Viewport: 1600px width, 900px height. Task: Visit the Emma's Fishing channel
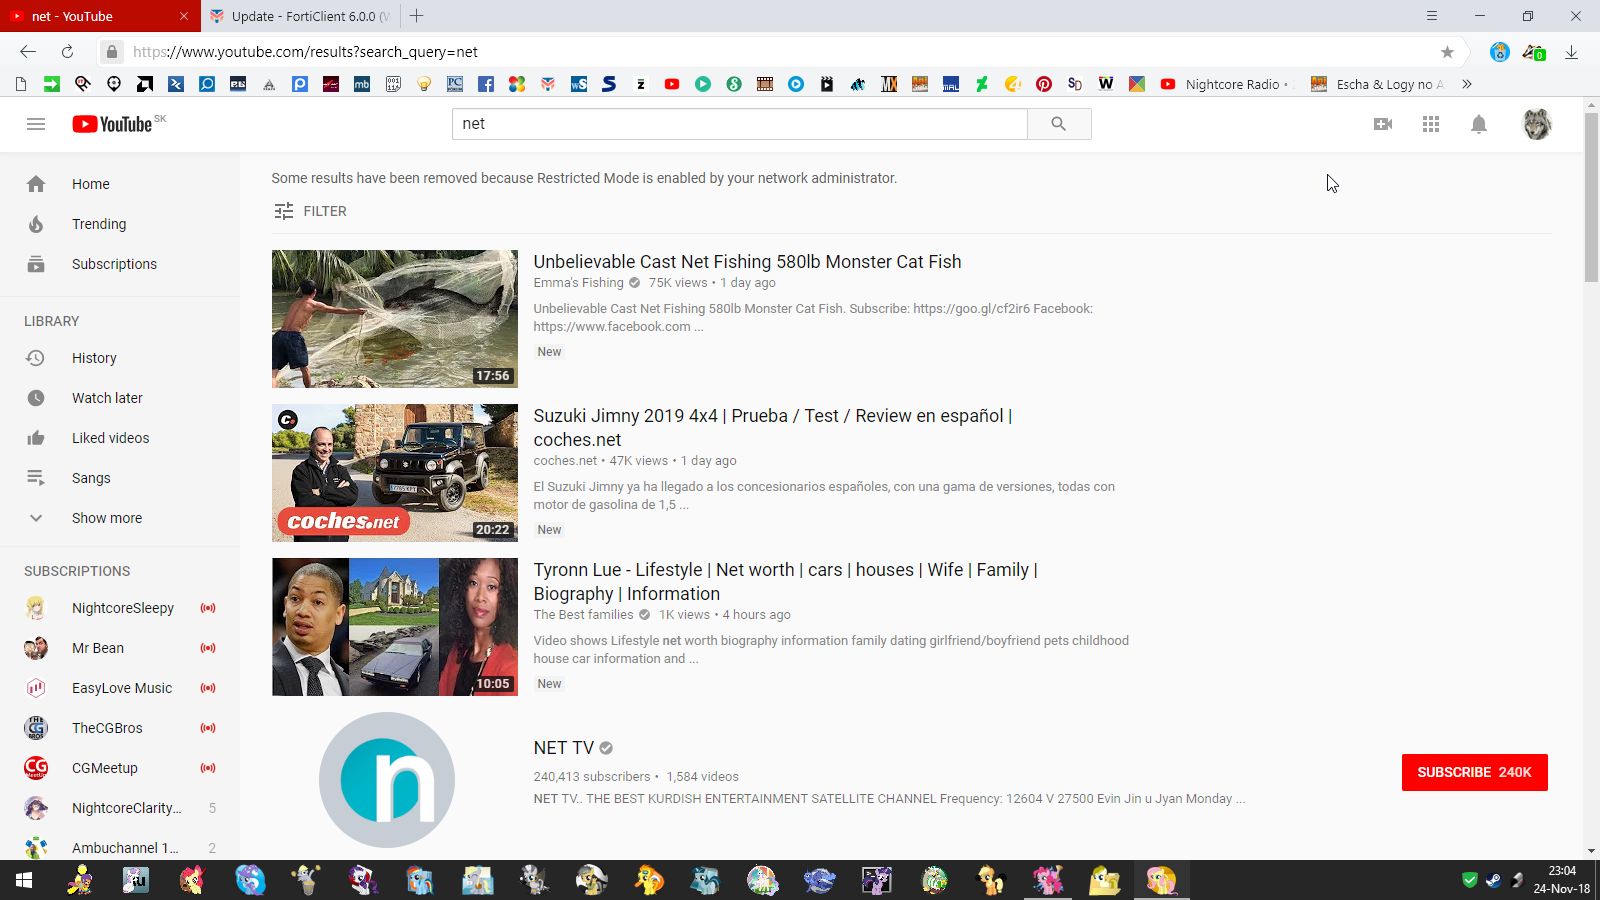click(x=578, y=283)
